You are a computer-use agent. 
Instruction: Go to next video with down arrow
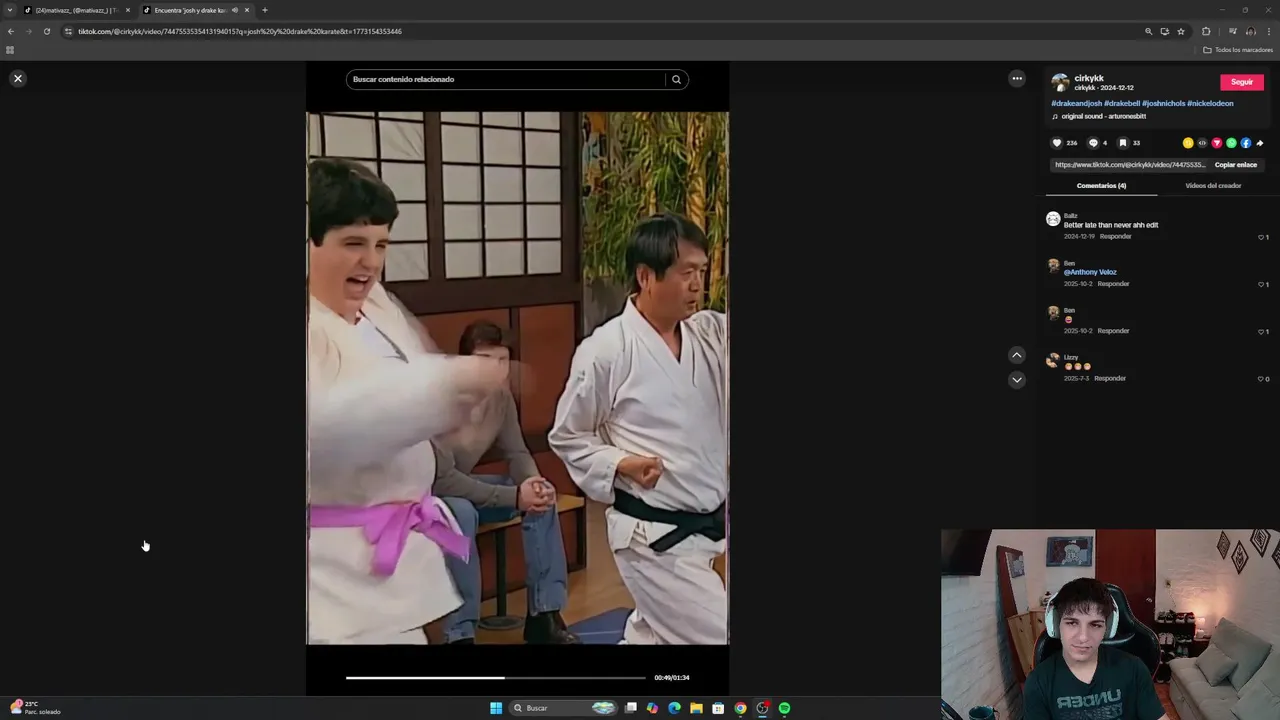(1017, 380)
